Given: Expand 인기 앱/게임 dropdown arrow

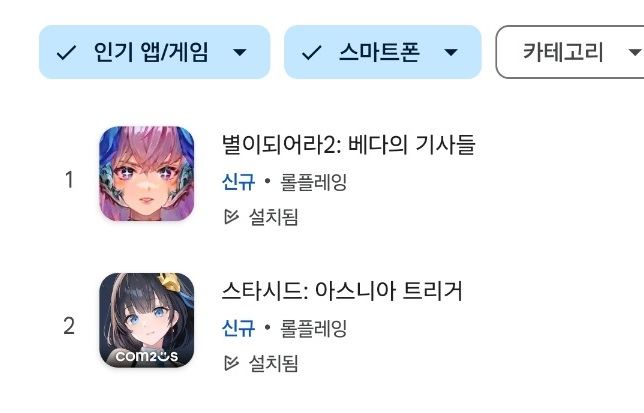Looking at the screenshot, I should (240, 53).
